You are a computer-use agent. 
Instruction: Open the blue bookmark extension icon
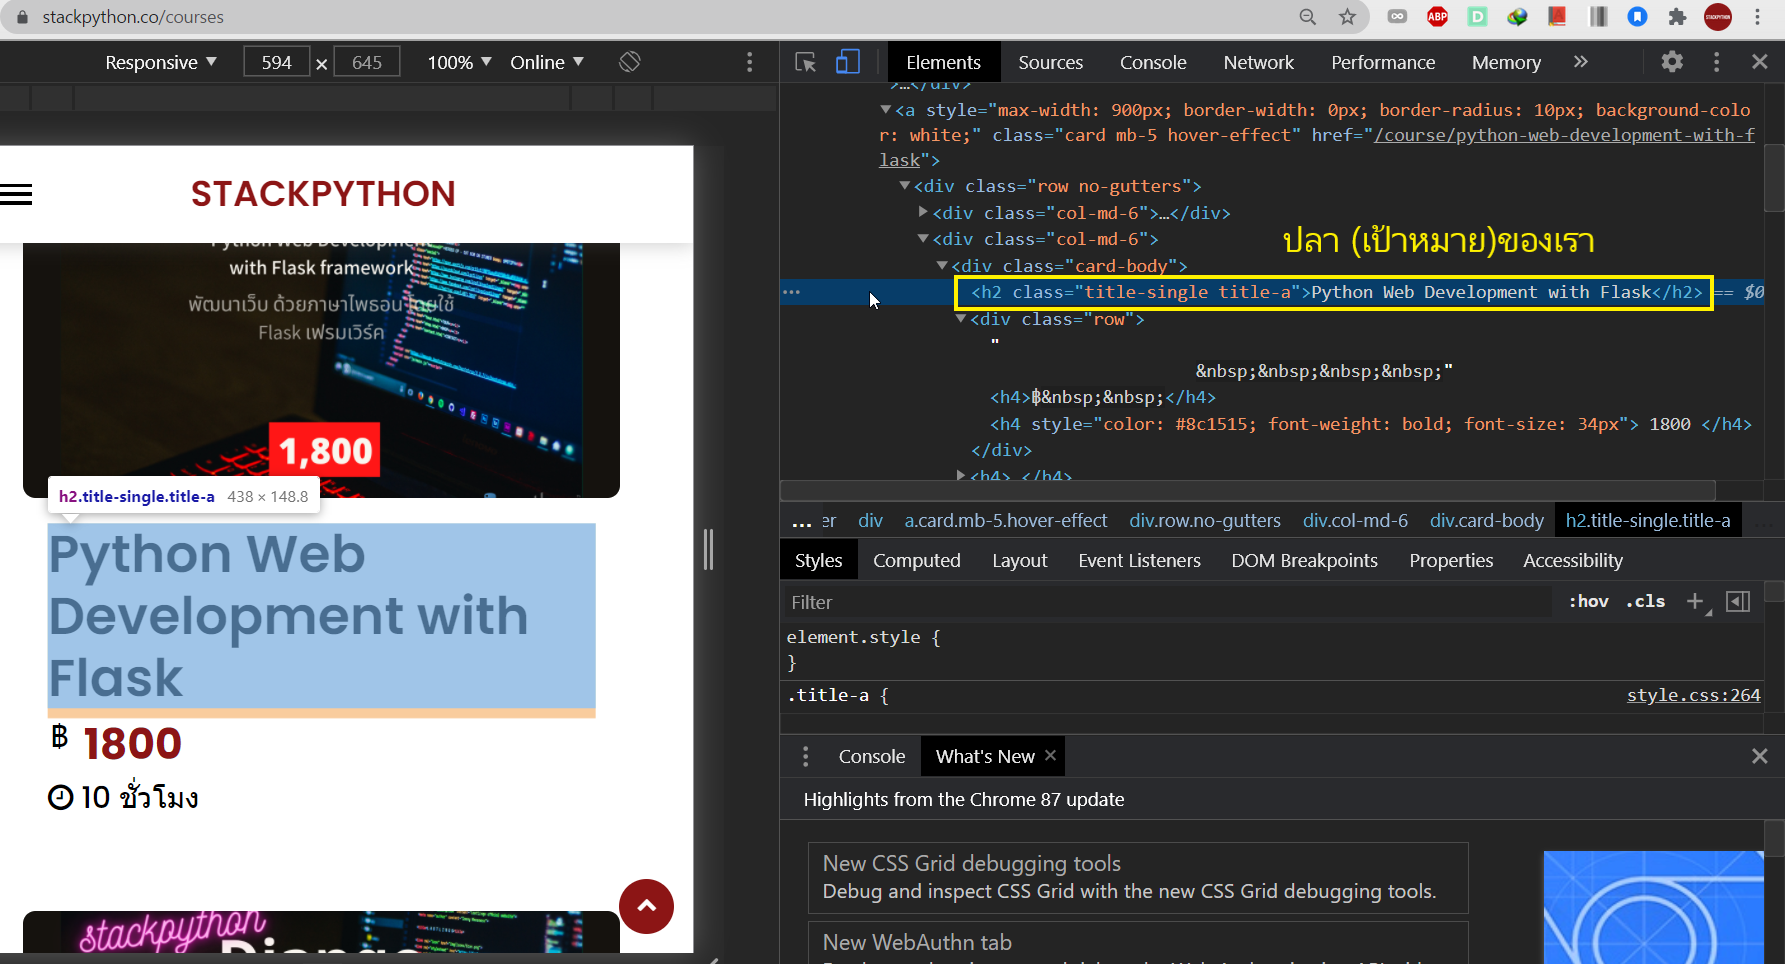pyautogui.click(x=1637, y=17)
